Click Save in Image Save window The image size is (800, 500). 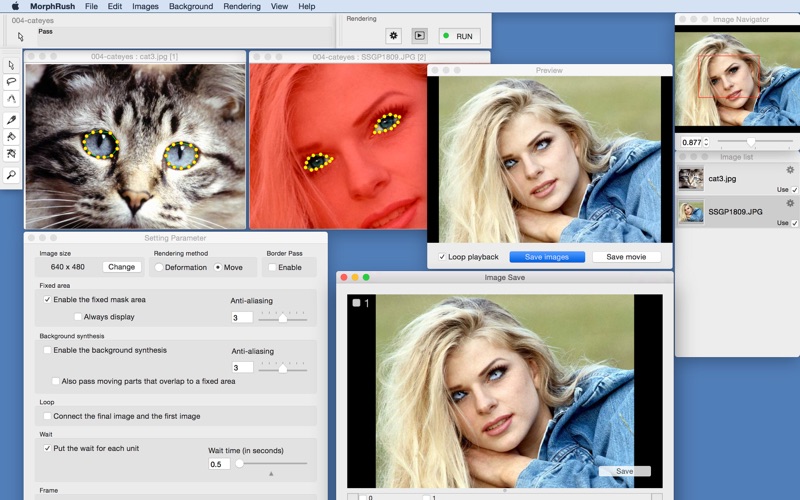coord(624,471)
